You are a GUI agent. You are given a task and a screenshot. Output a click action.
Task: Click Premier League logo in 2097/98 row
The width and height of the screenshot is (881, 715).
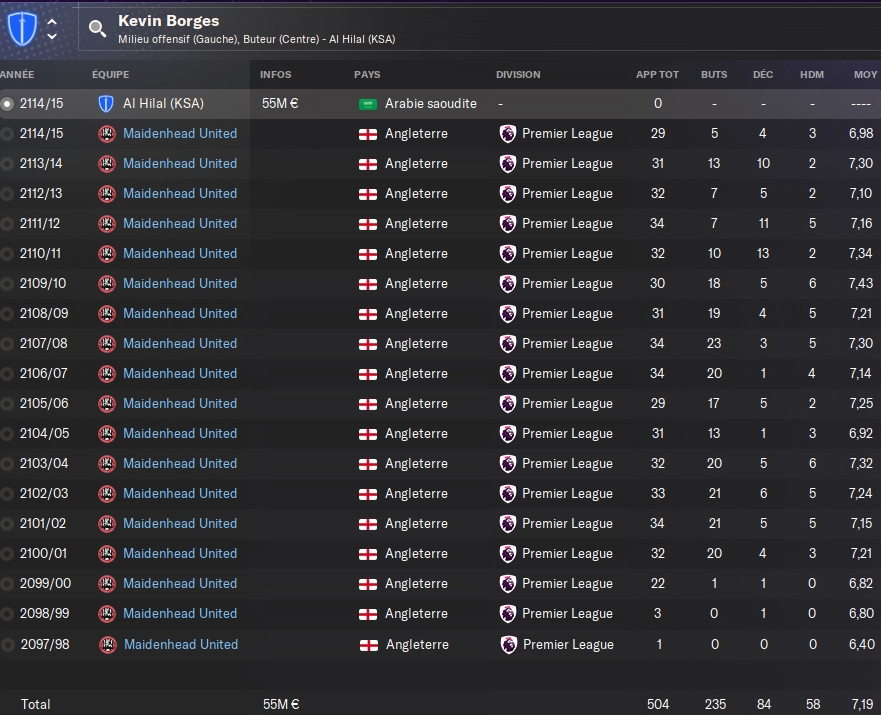pos(508,644)
